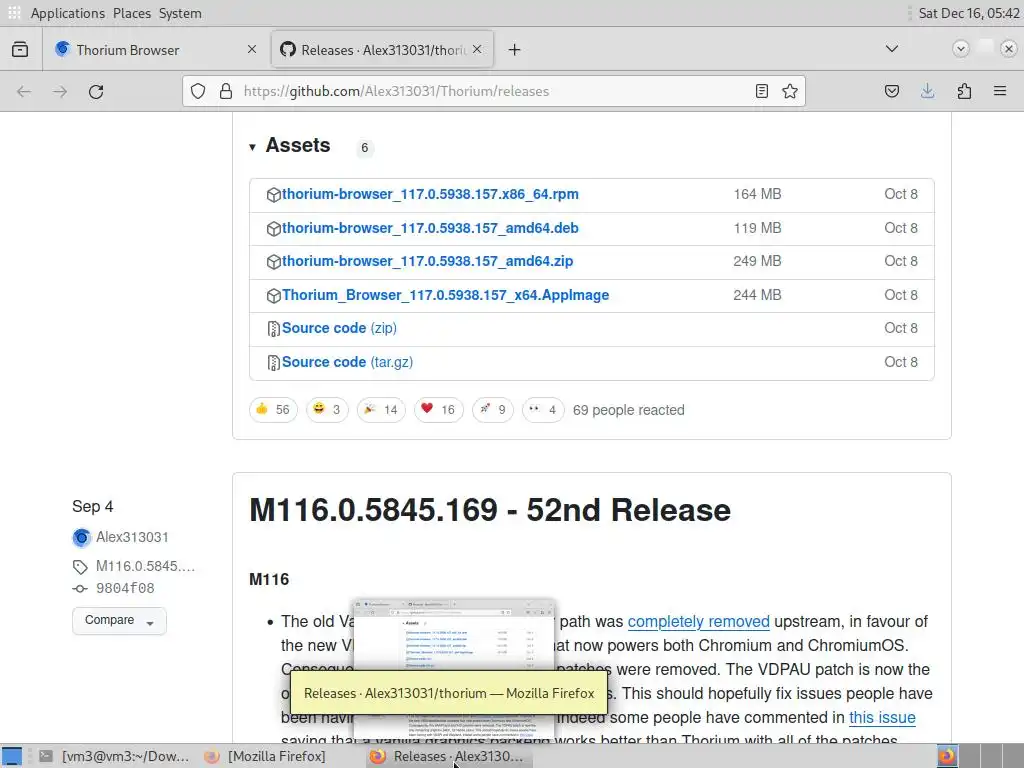Open the System menu
The width and height of the screenshot is (1024, 768).
pos(180,13)
